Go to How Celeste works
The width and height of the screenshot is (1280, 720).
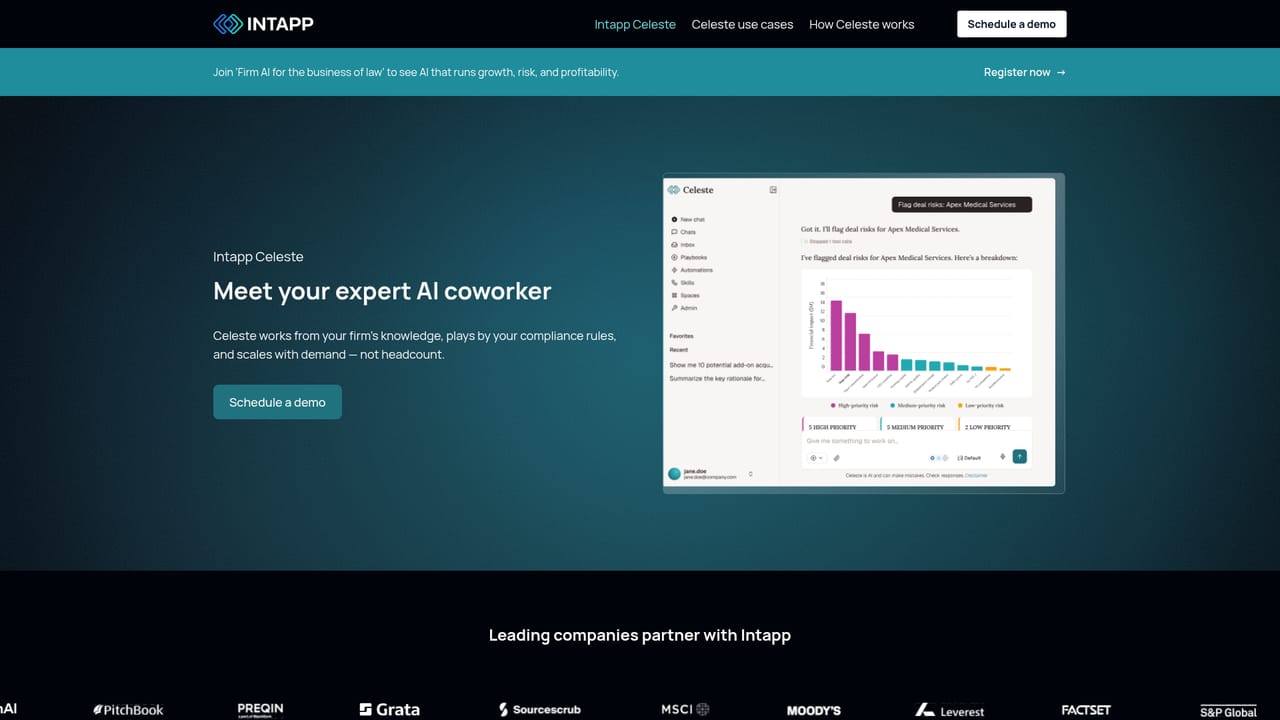861,24
